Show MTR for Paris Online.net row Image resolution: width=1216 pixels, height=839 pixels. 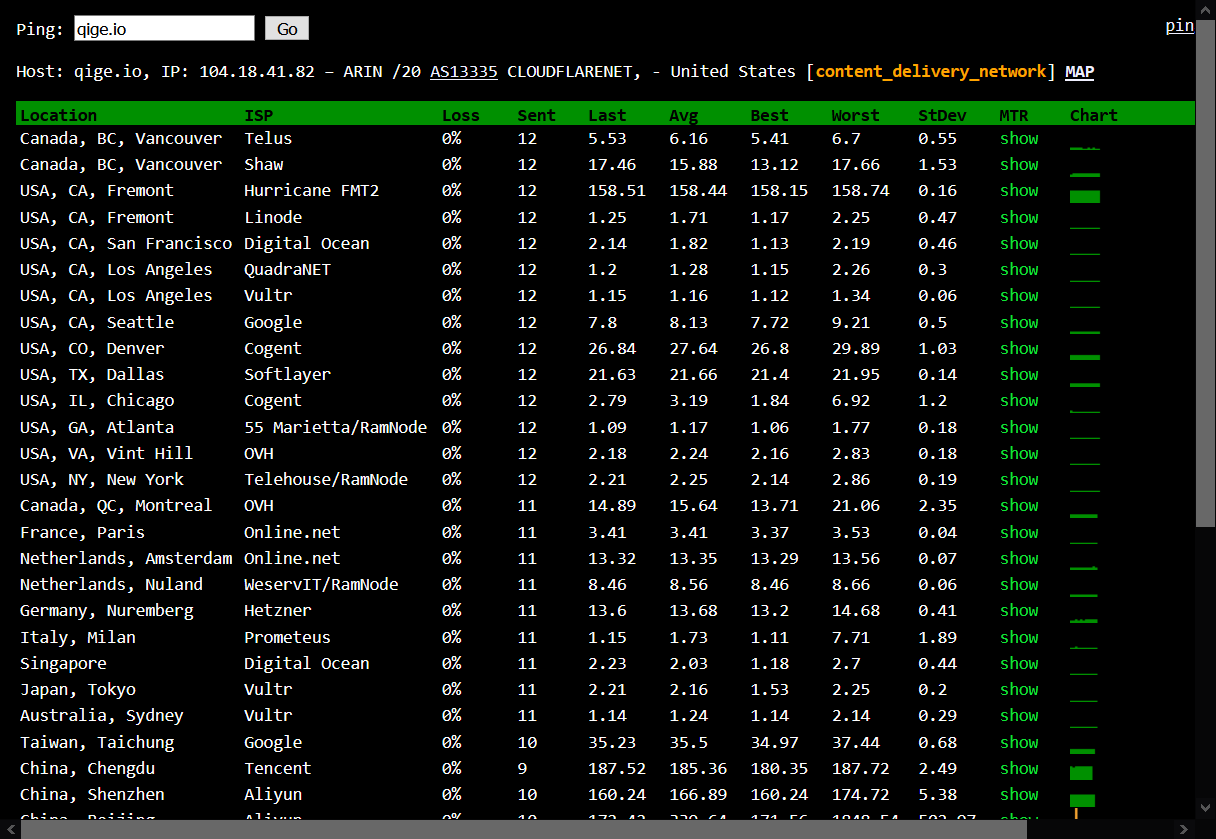(x=1019, y=532)
